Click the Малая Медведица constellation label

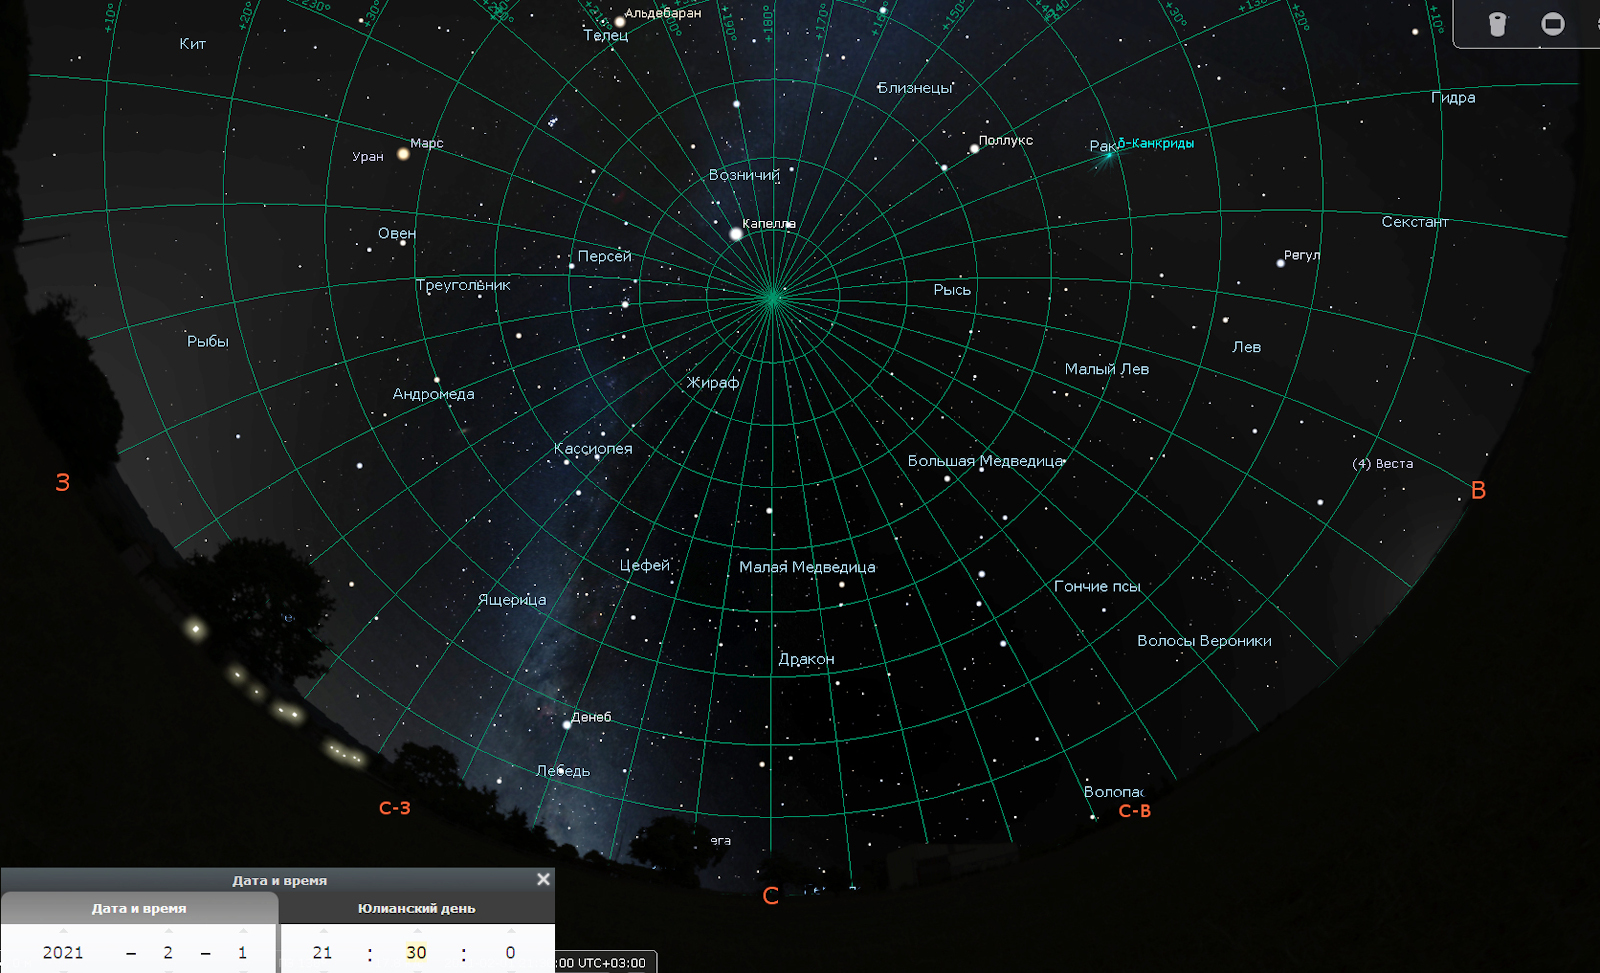point(807,567)
